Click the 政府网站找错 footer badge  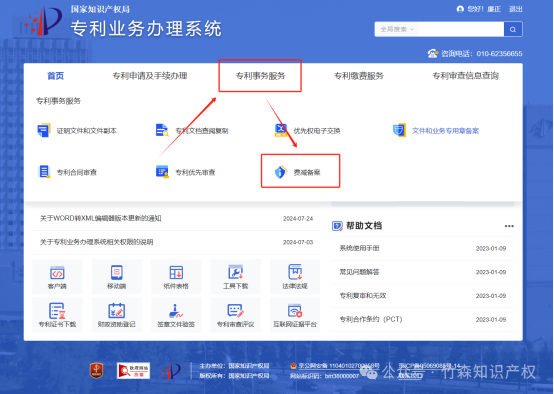coord(134,370)
